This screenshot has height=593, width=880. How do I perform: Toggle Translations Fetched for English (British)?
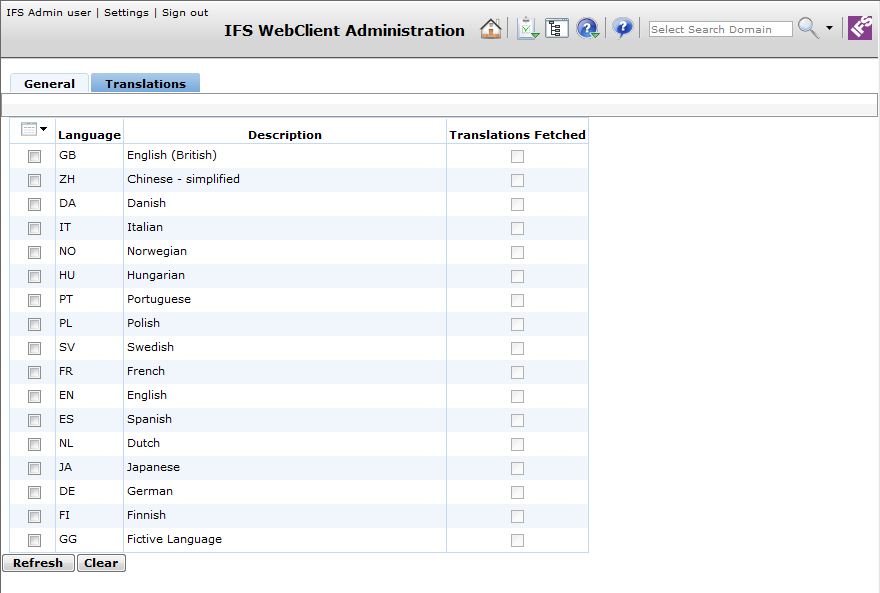pos(517,156)
